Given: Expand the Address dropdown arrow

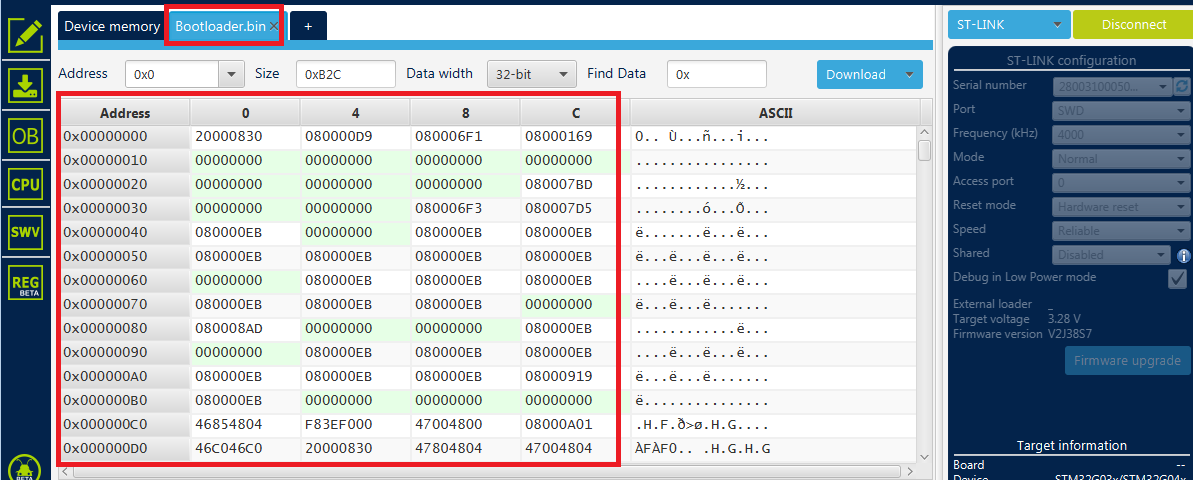Looking at the screenshot, I should (231, 75).
